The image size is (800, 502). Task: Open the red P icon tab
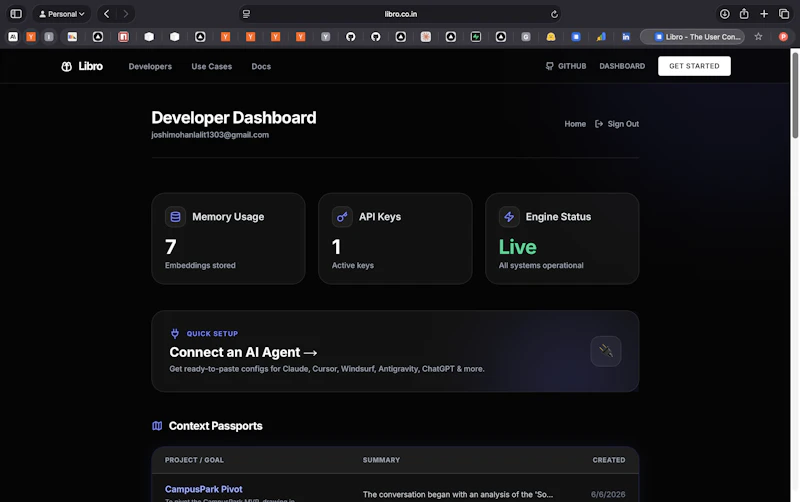(783, 37)
